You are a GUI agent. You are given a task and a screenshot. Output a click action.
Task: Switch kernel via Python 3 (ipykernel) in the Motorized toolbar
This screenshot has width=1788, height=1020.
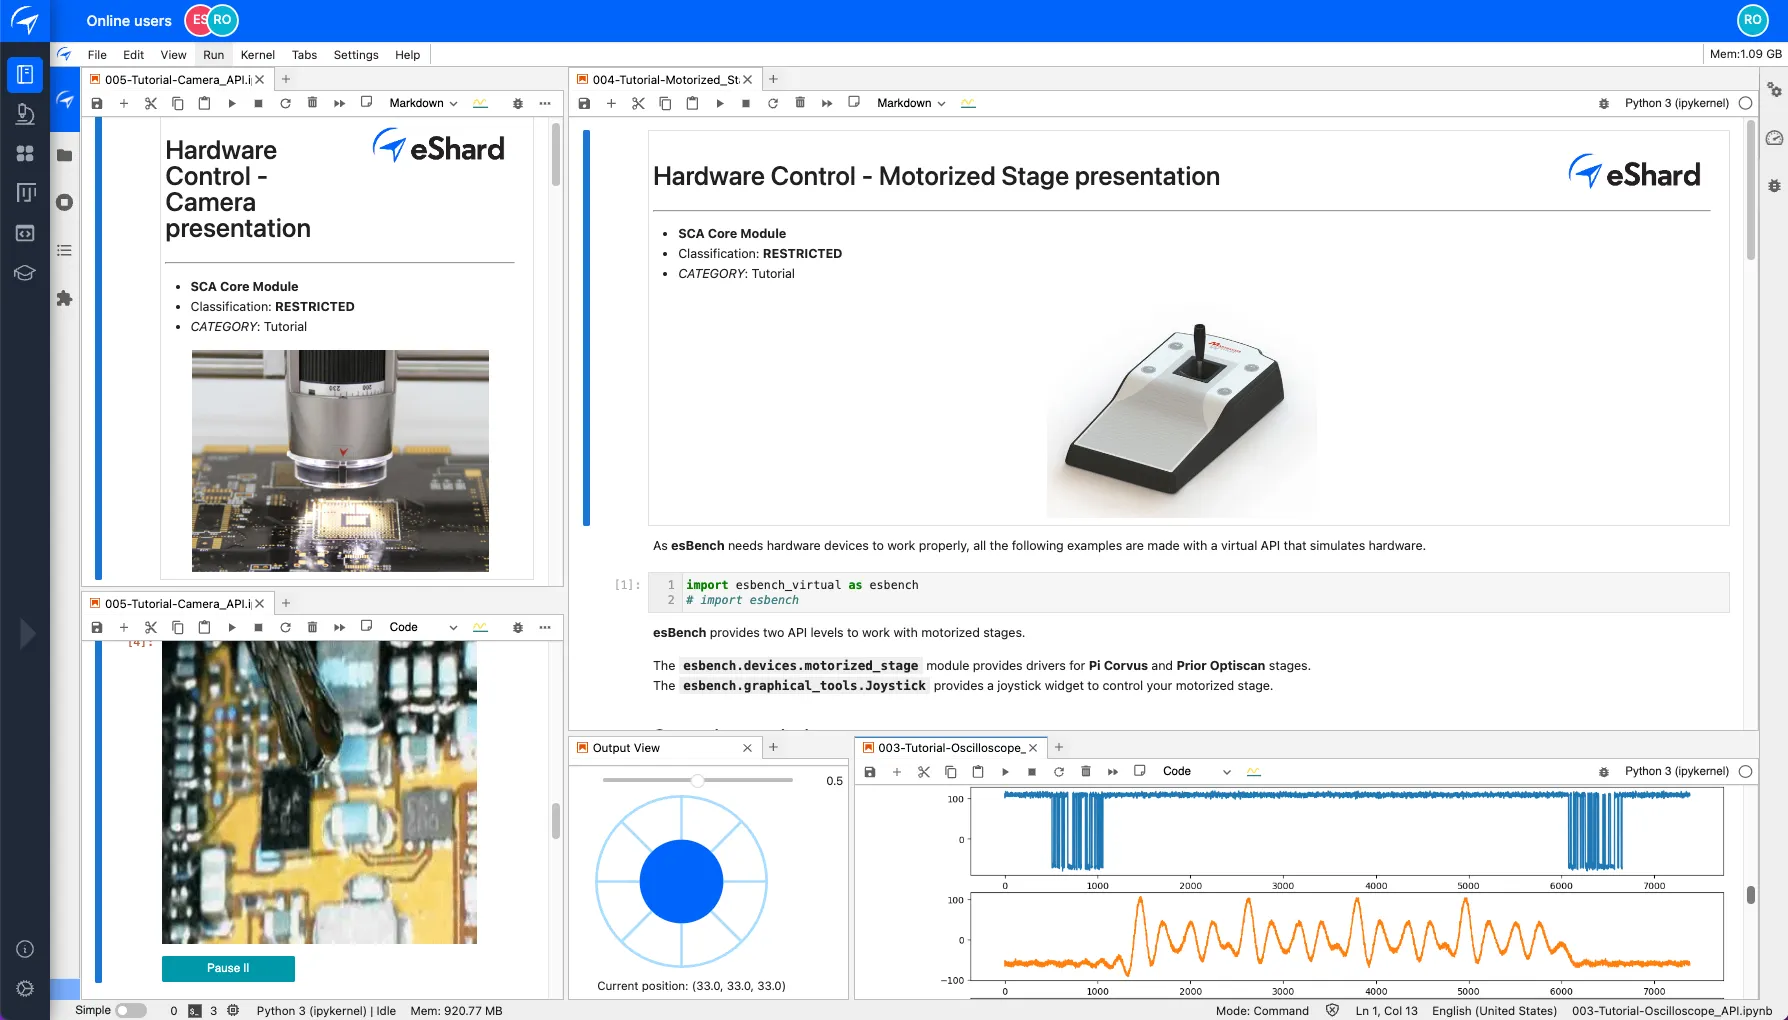(x=1676, y=103)
